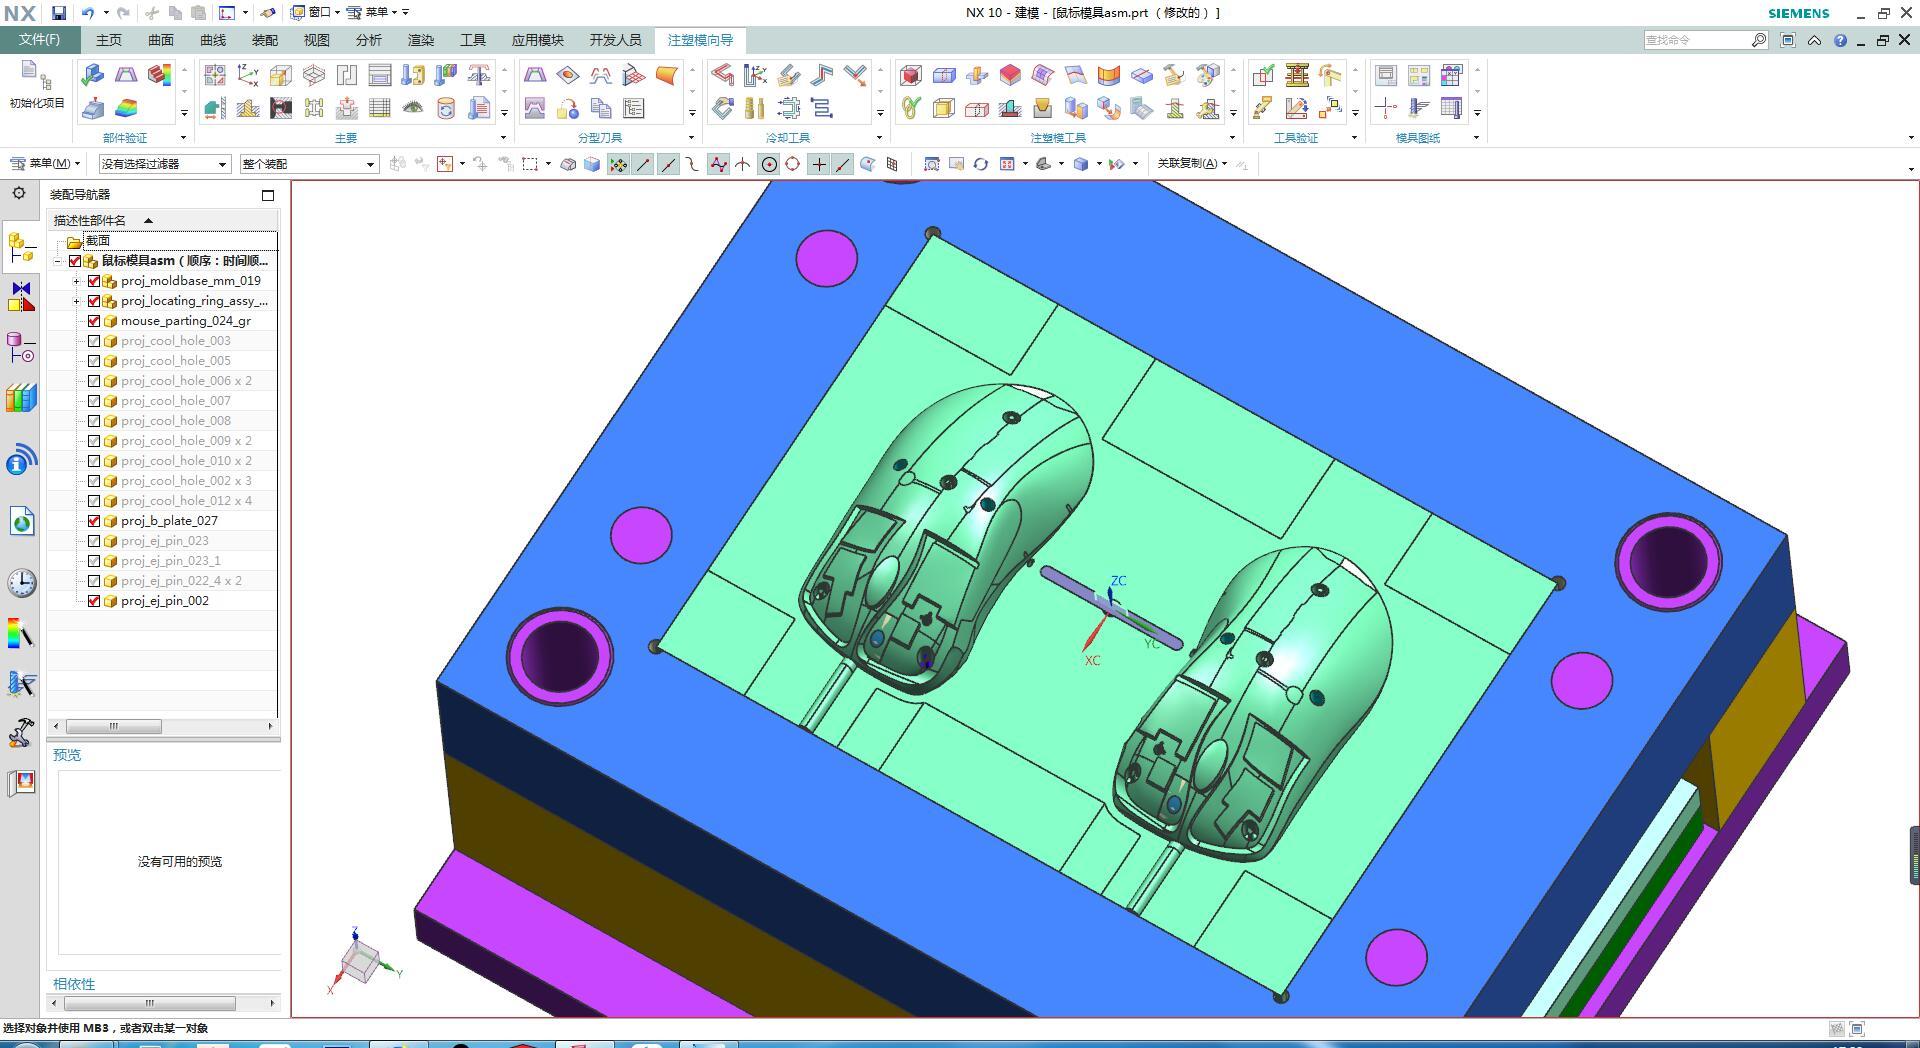Open the 菜单(M) dropdown in selection bar
This screenshot has width=1920, height=1048.
click(x=45, y=164)
